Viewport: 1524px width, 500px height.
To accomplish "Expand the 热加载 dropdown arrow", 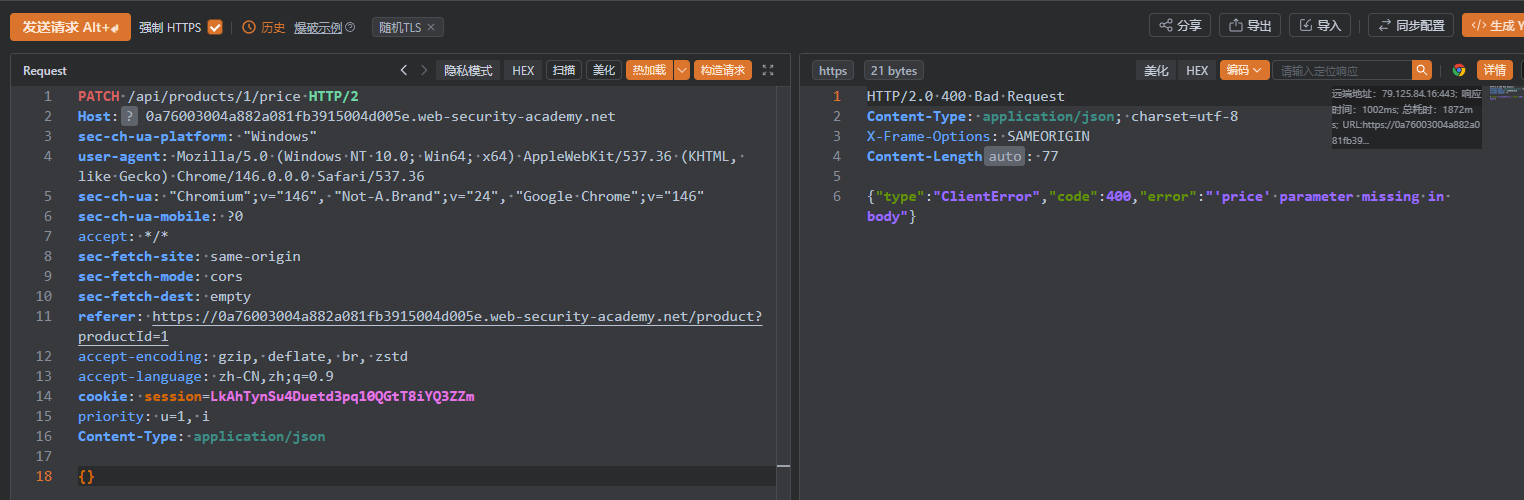I will point(682,70).
